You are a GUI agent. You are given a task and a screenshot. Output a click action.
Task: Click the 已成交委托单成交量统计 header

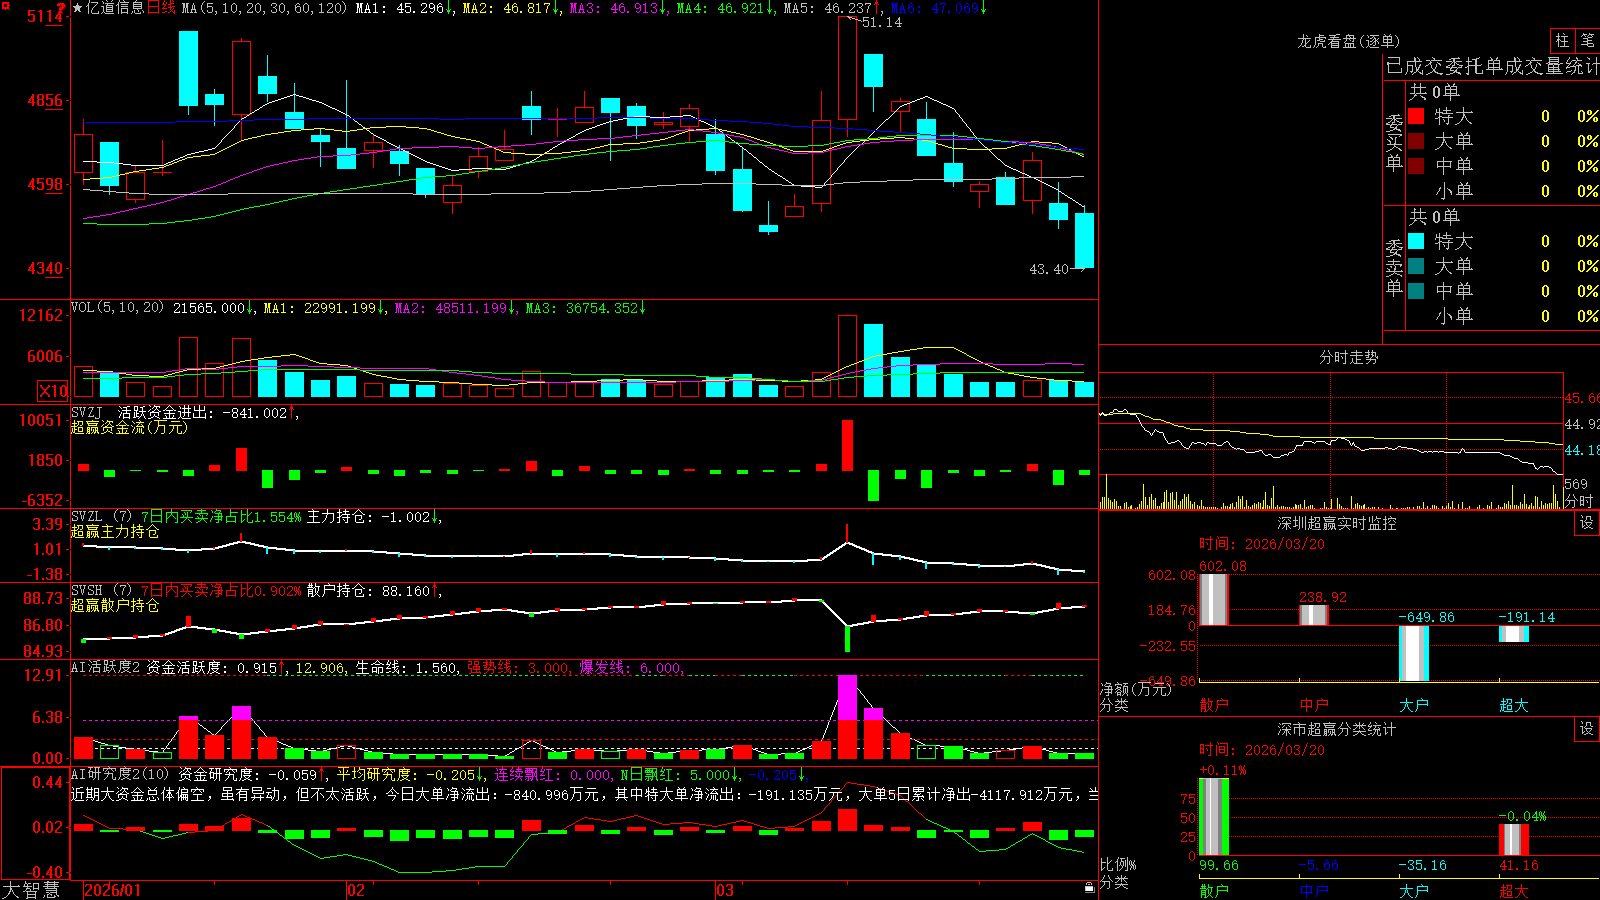pos(1492,66)
